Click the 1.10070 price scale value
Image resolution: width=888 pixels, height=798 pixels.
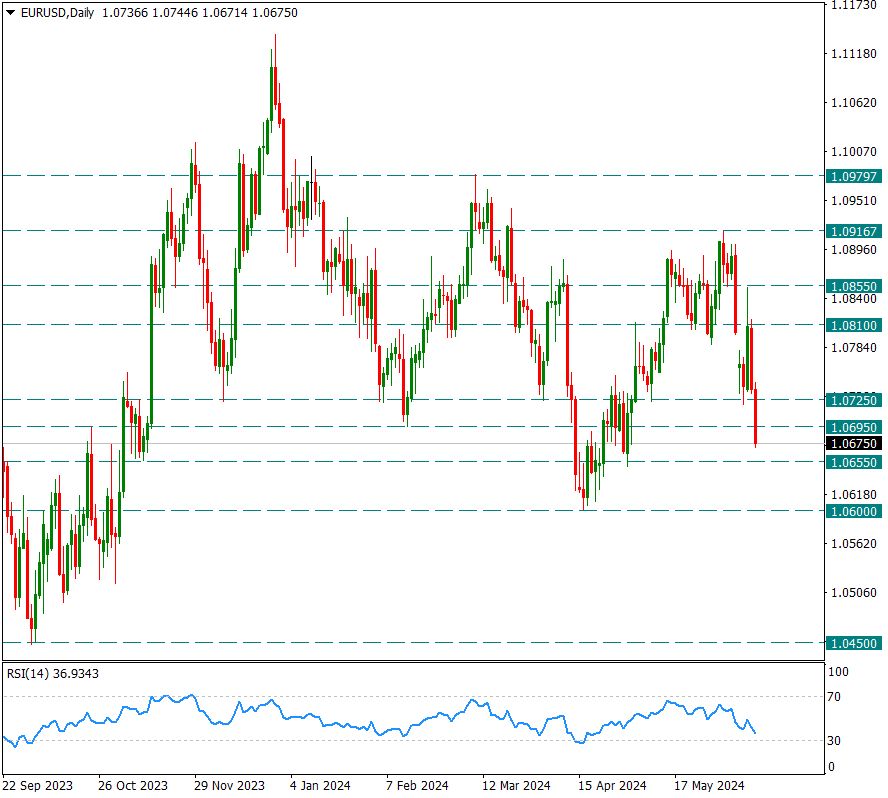pyautogui.click(x=853, y=151)
